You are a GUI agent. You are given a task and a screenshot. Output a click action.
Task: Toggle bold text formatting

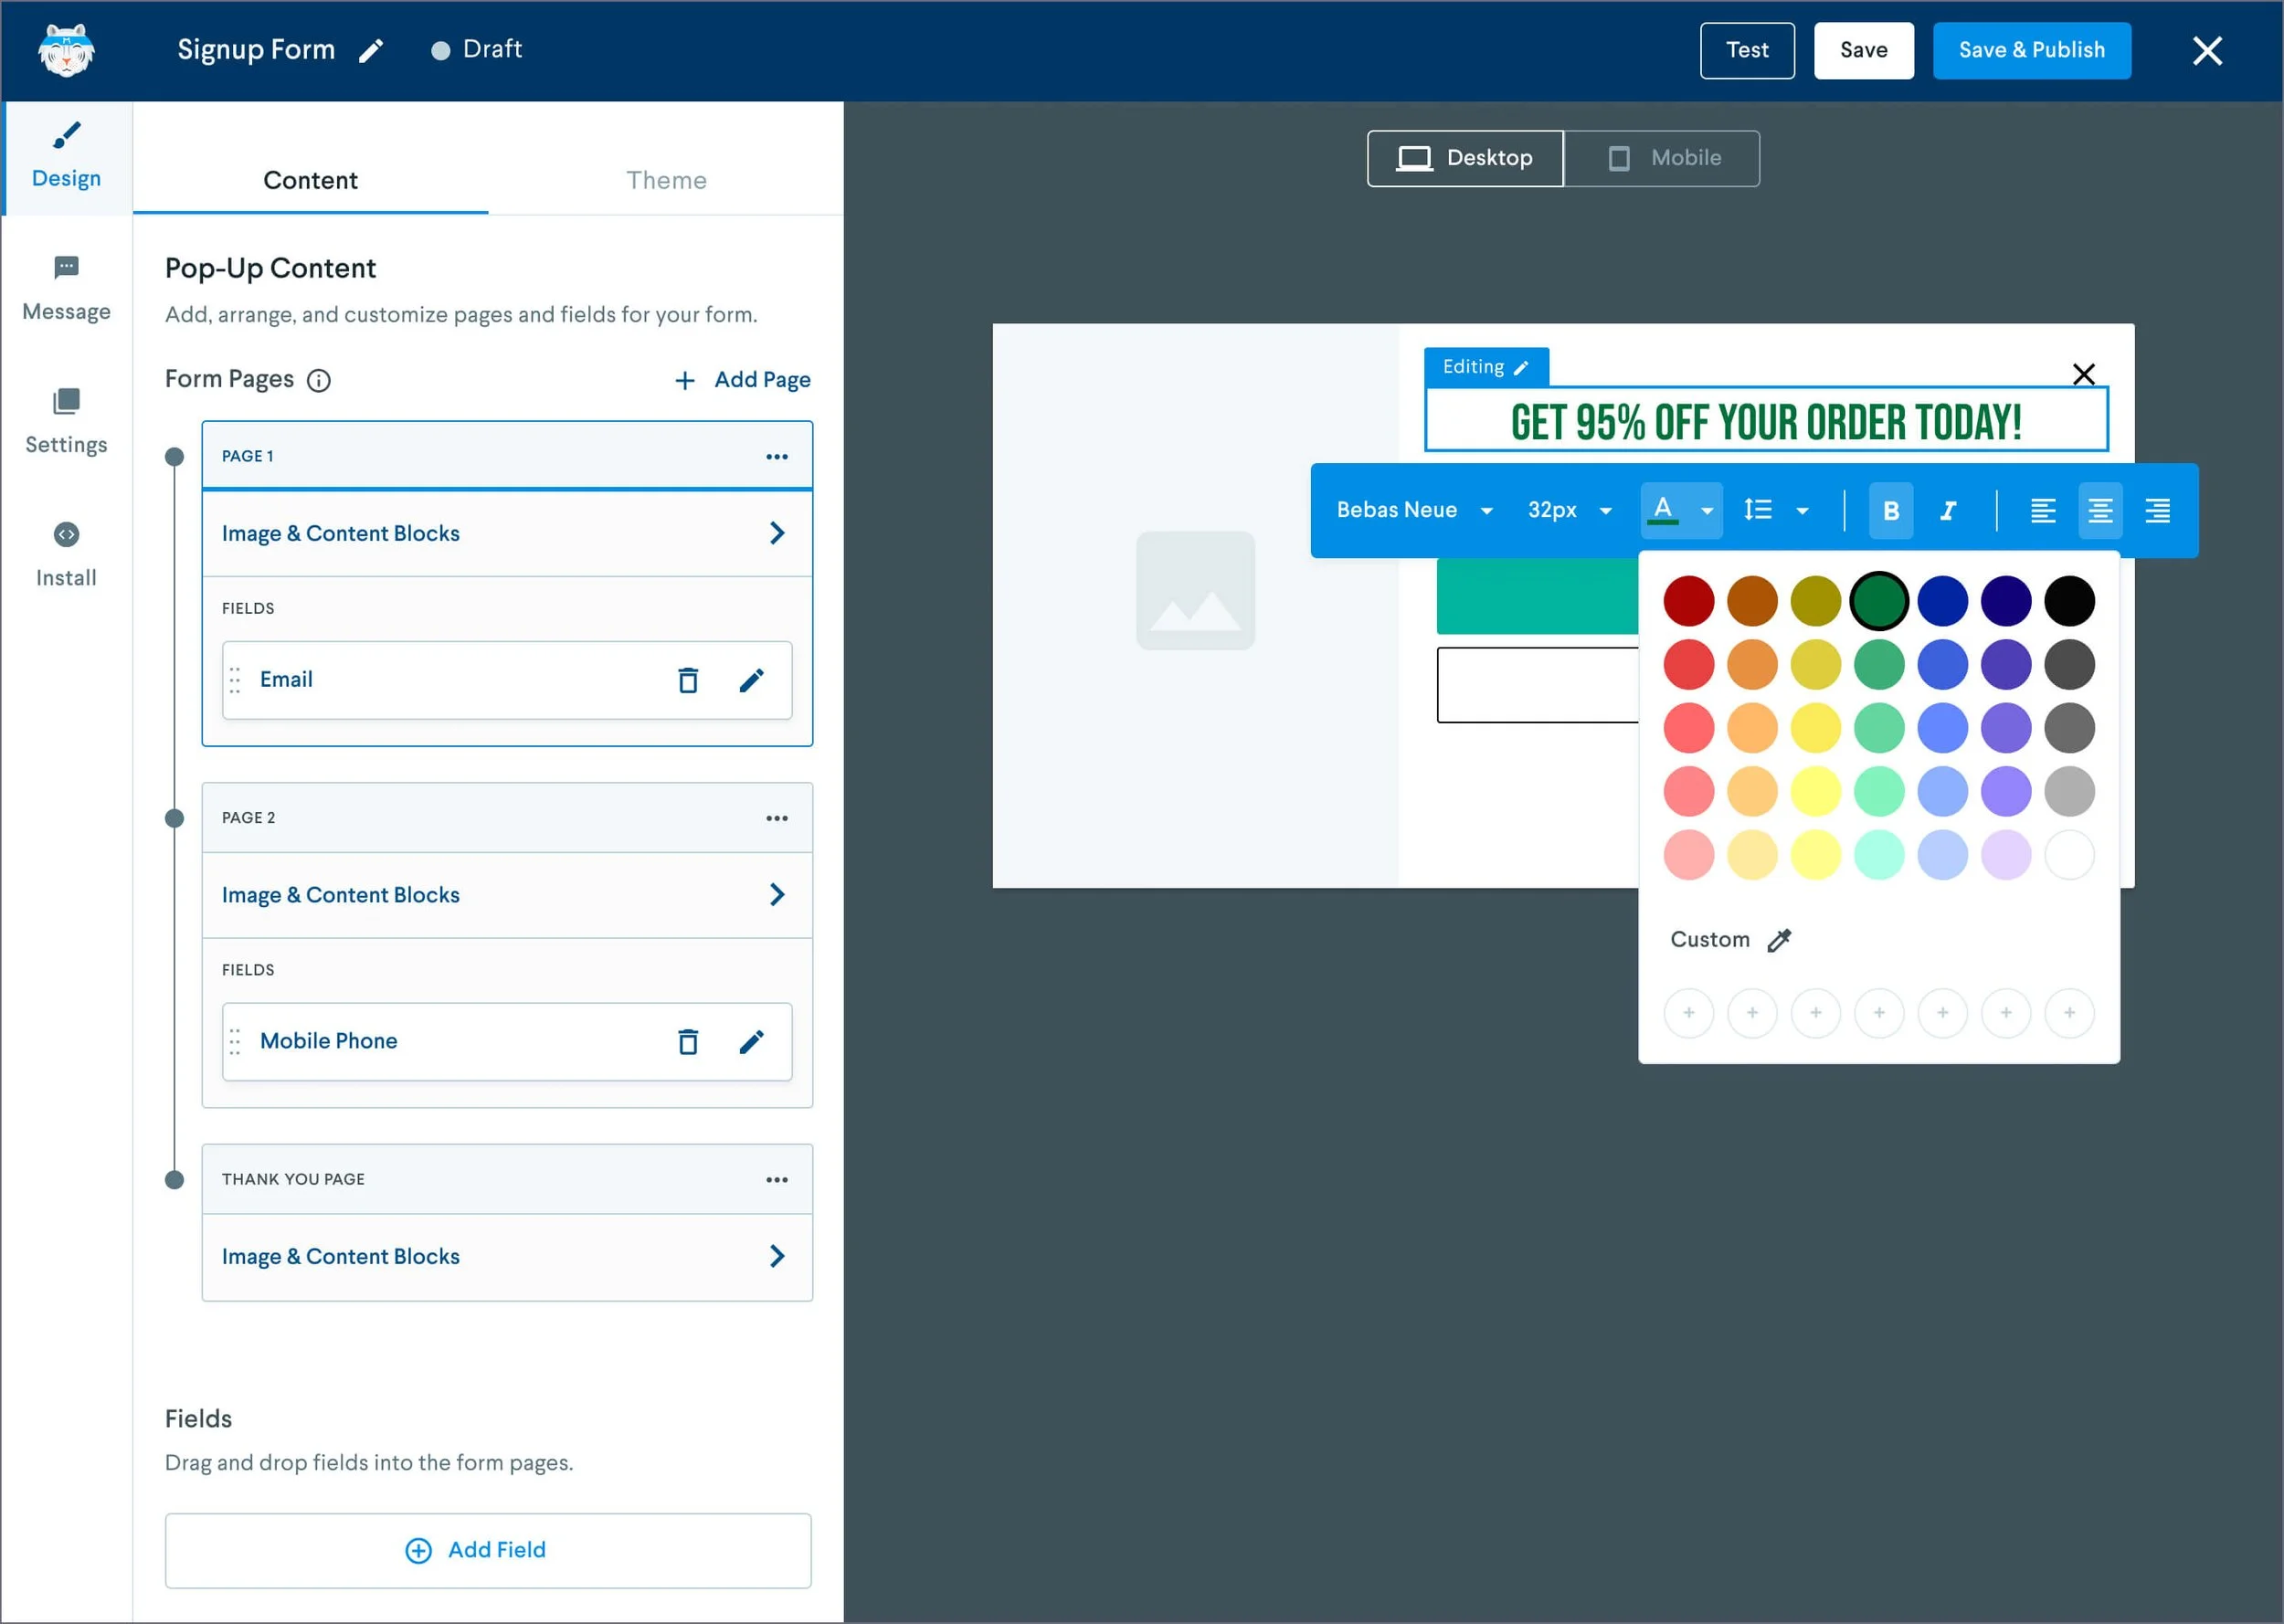point(1890,511)
